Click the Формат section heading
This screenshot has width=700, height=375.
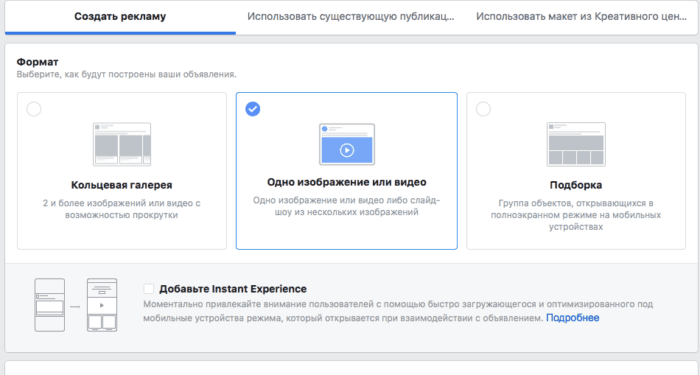click(38, 62)
